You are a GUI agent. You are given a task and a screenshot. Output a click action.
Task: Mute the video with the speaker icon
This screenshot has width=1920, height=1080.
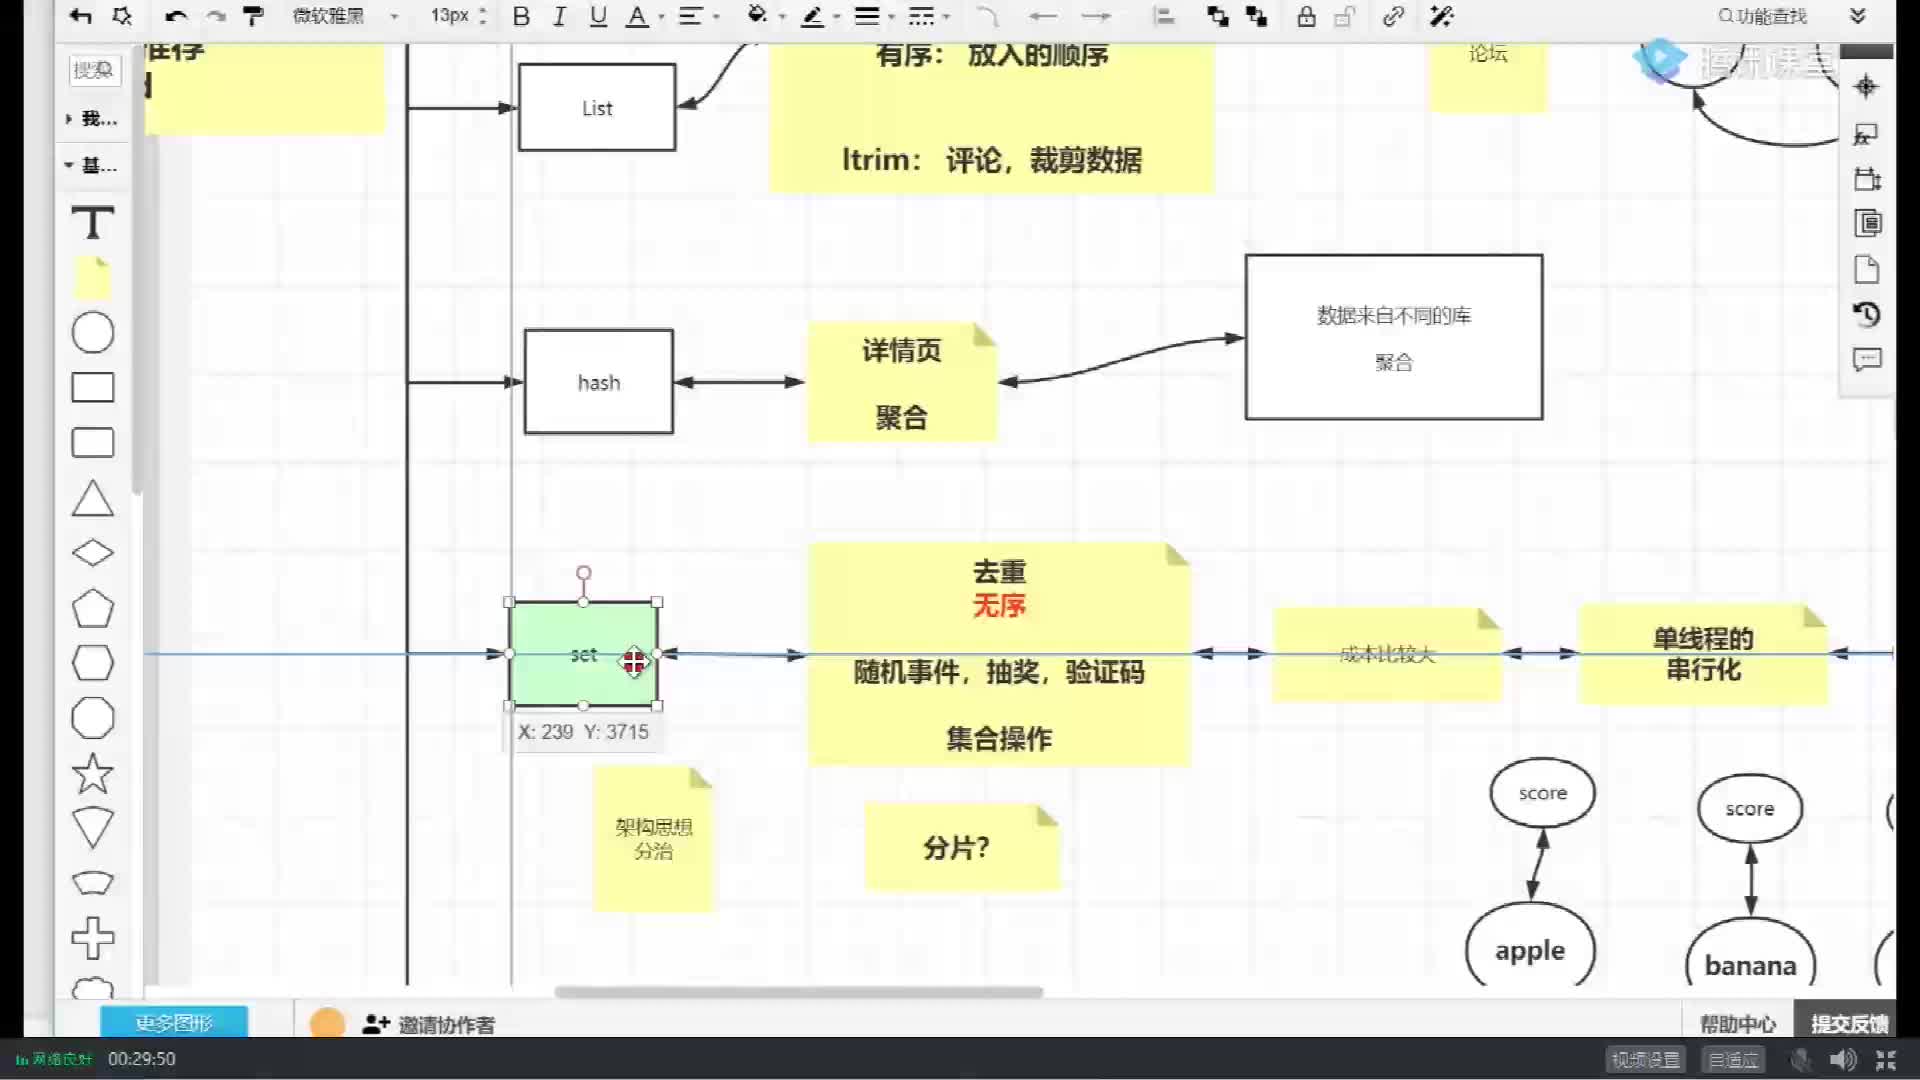[1843, 1060]
